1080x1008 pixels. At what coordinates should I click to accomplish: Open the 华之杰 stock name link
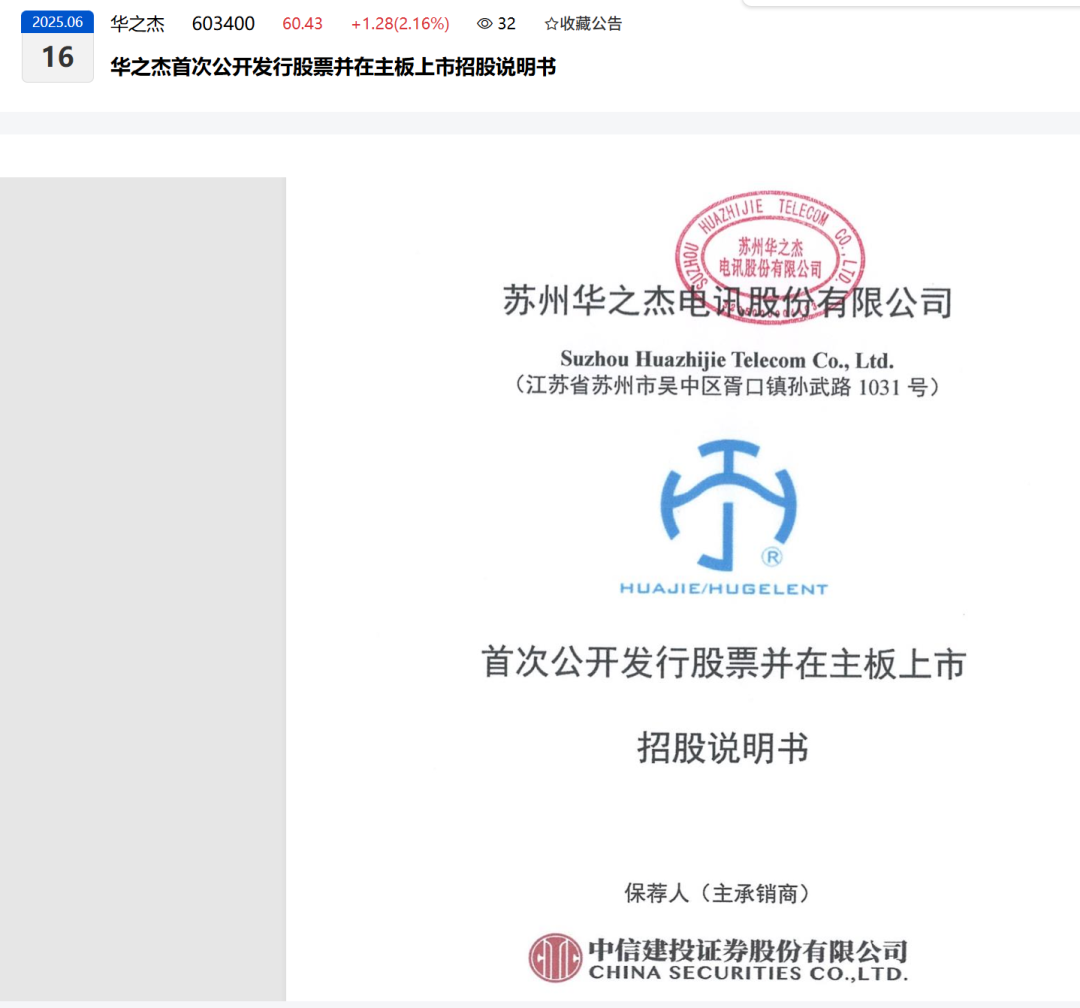tap(137, 24)
